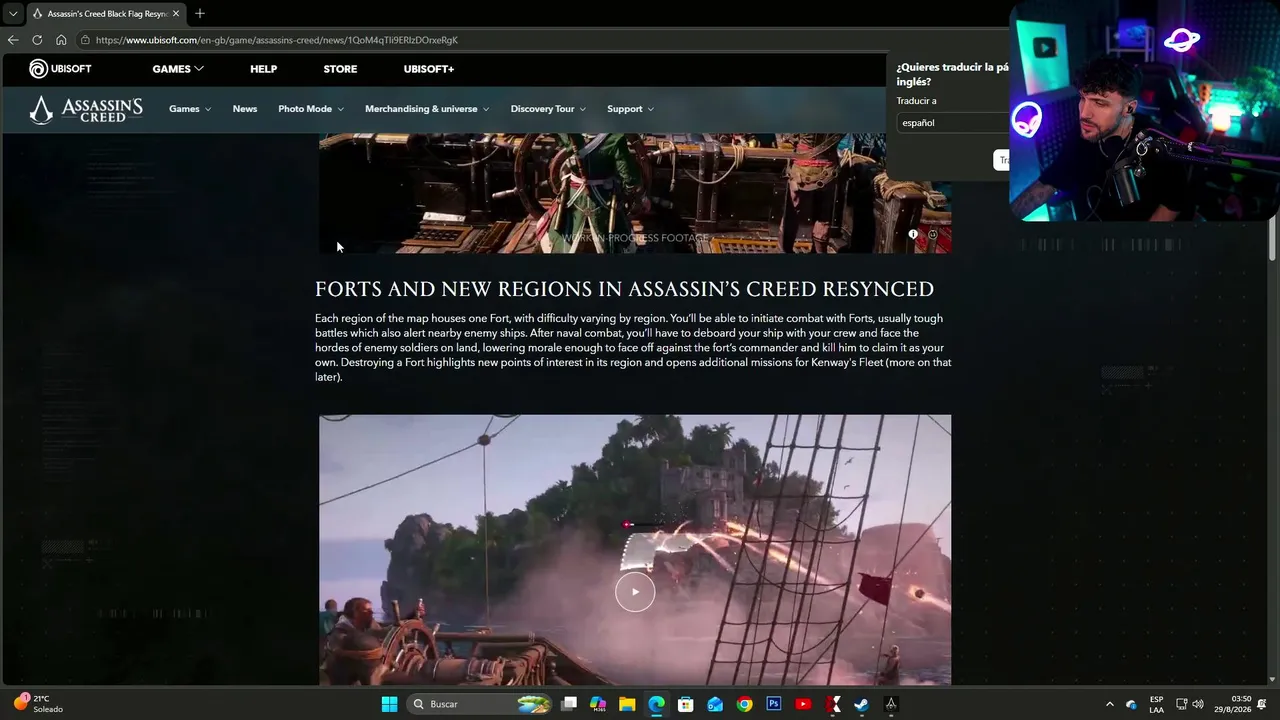1280x720 pixels.
Task: Expand the GAMES menu in Ubisoft header
Action: [x=178, y=69]
